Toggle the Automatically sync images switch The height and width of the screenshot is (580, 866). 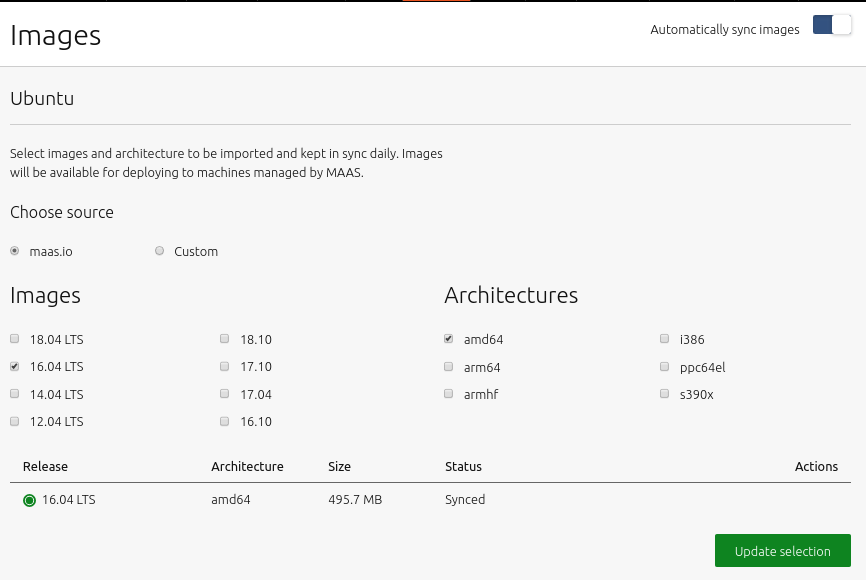click(x=831, y=26)
